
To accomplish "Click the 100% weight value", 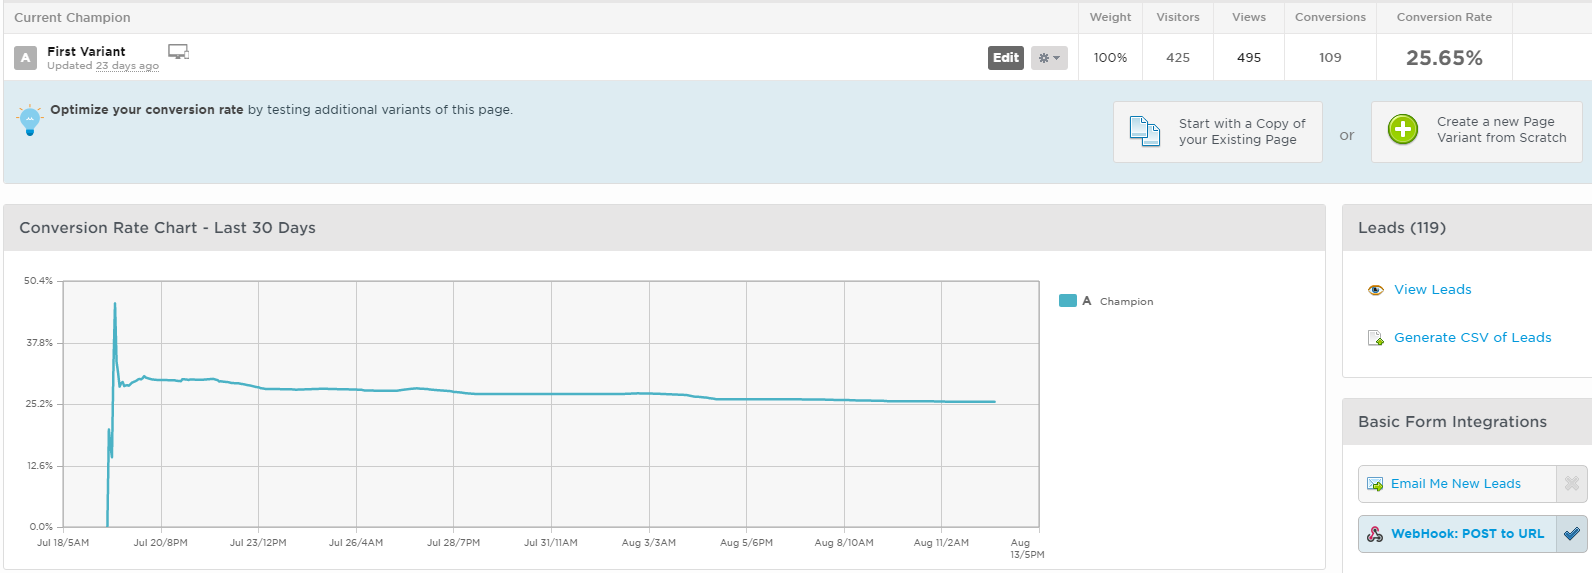I will tap(1110, 58).
